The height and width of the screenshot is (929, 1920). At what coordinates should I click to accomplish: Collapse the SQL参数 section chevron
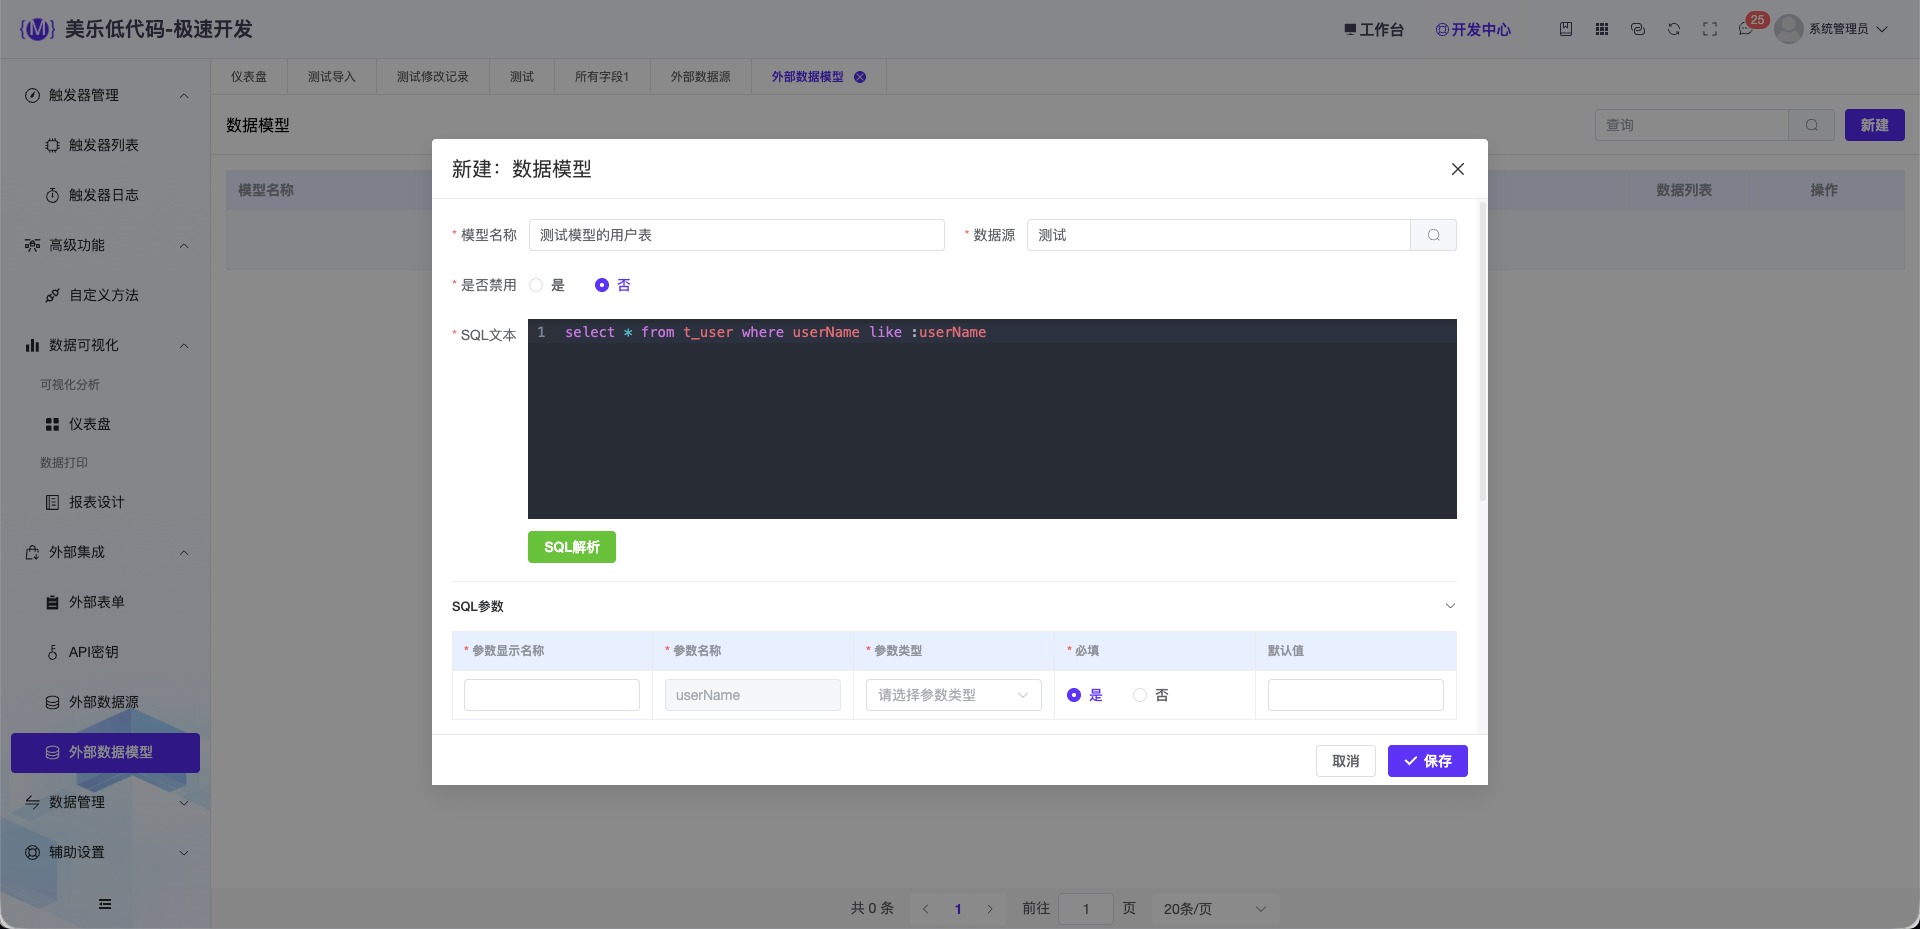[1450, 606]
